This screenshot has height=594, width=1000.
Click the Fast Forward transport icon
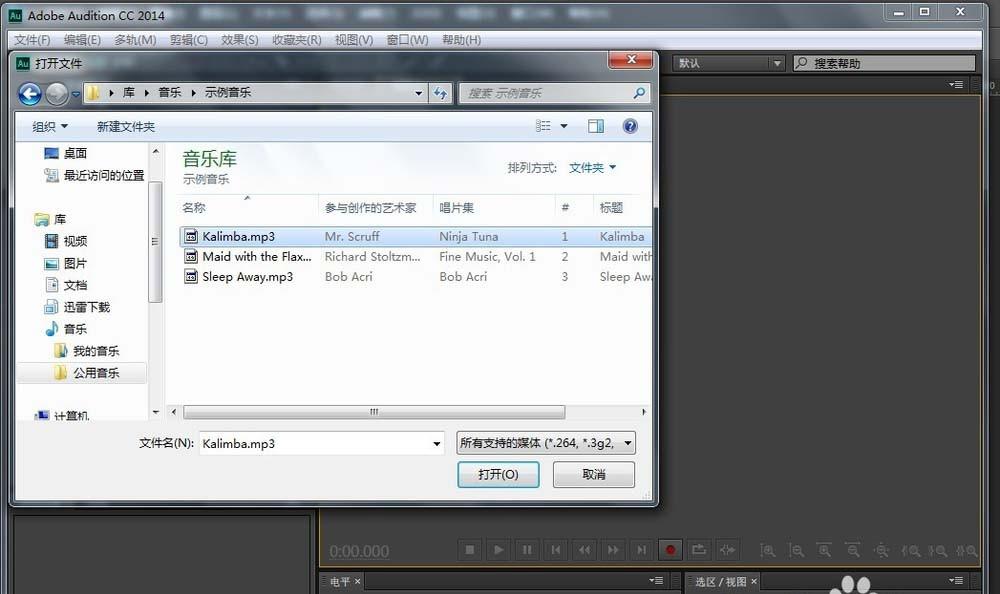tap(613, 550)
